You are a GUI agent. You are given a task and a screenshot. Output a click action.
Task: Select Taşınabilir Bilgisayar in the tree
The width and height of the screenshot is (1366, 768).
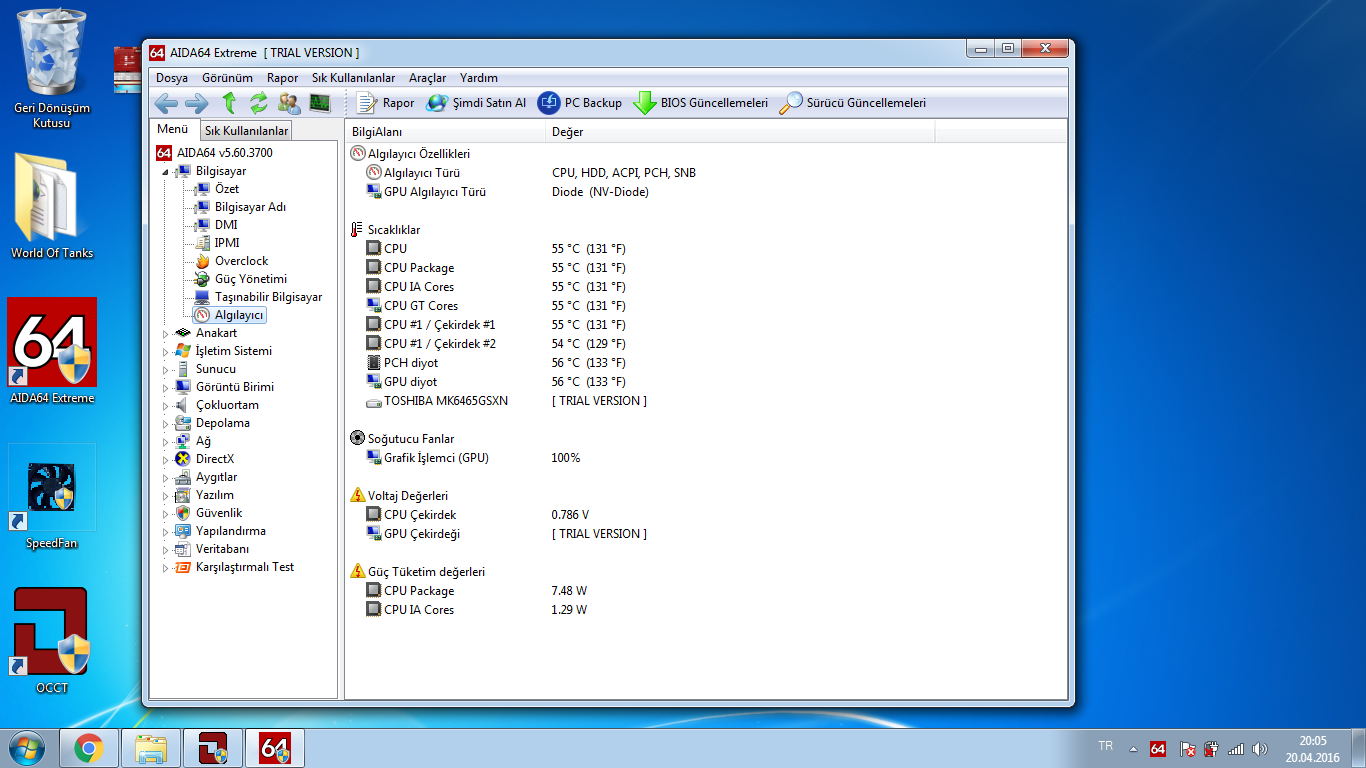tap(268, 297)
